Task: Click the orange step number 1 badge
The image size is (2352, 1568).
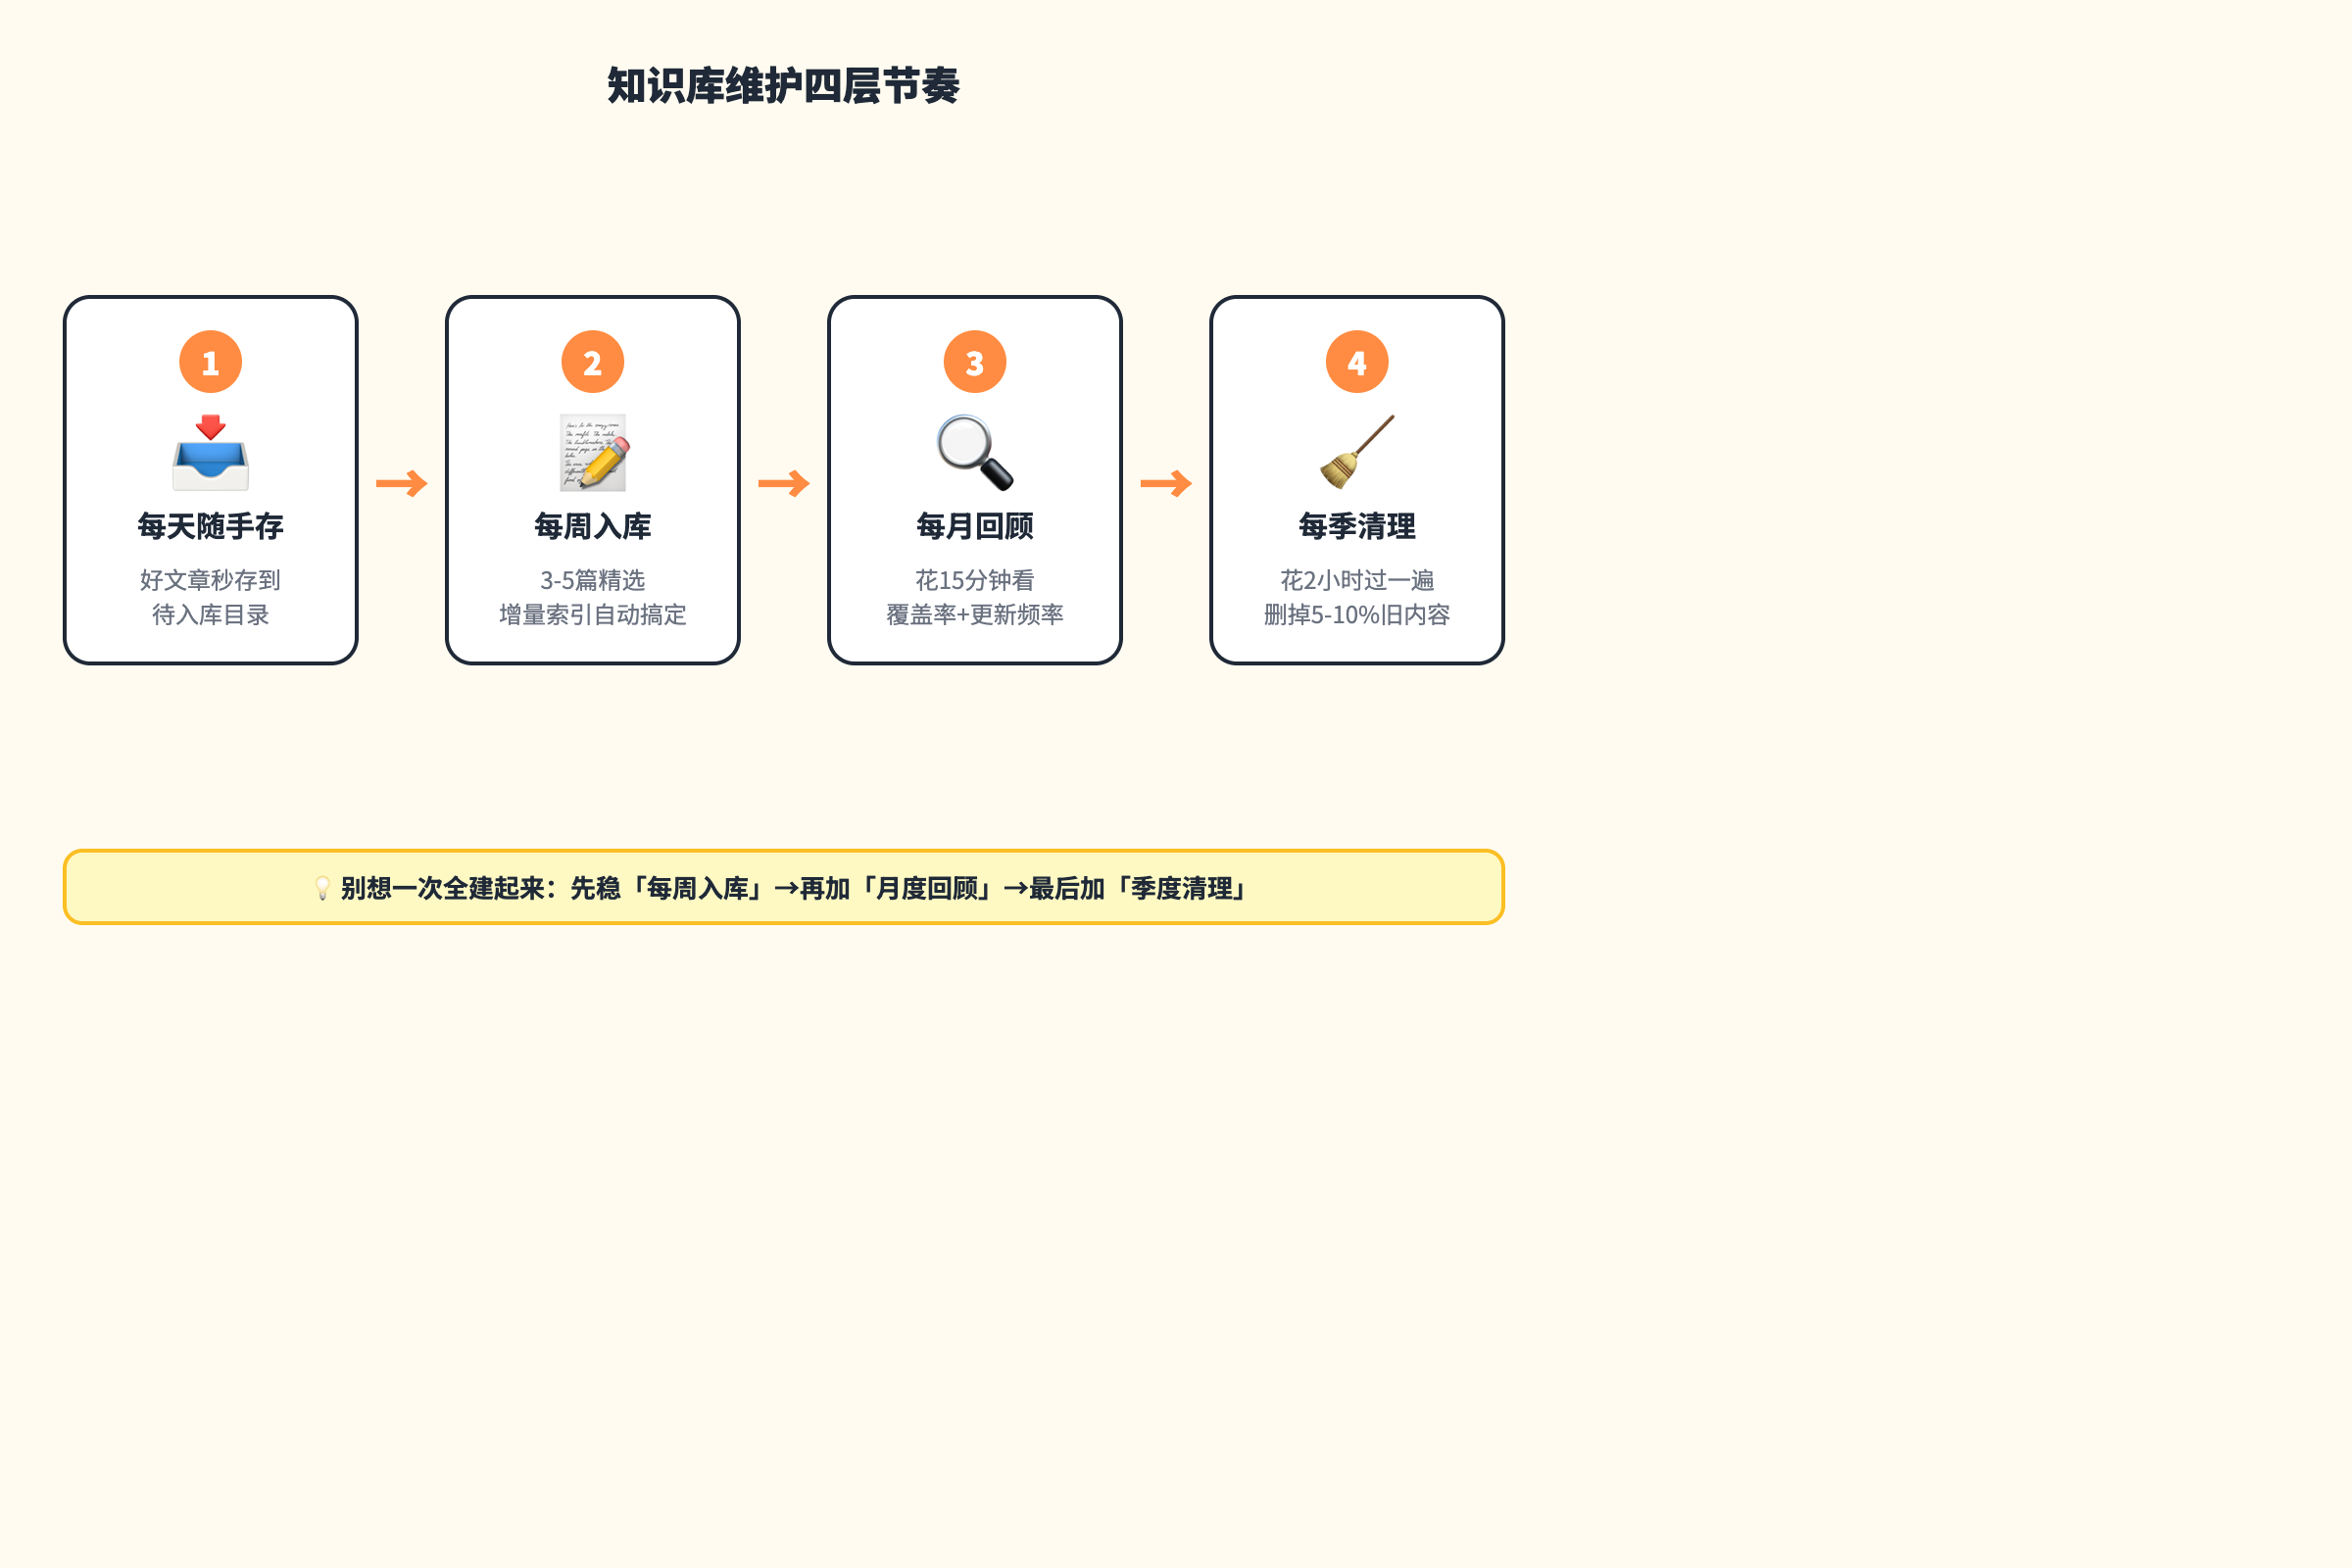Action: (x=210, y=362)
